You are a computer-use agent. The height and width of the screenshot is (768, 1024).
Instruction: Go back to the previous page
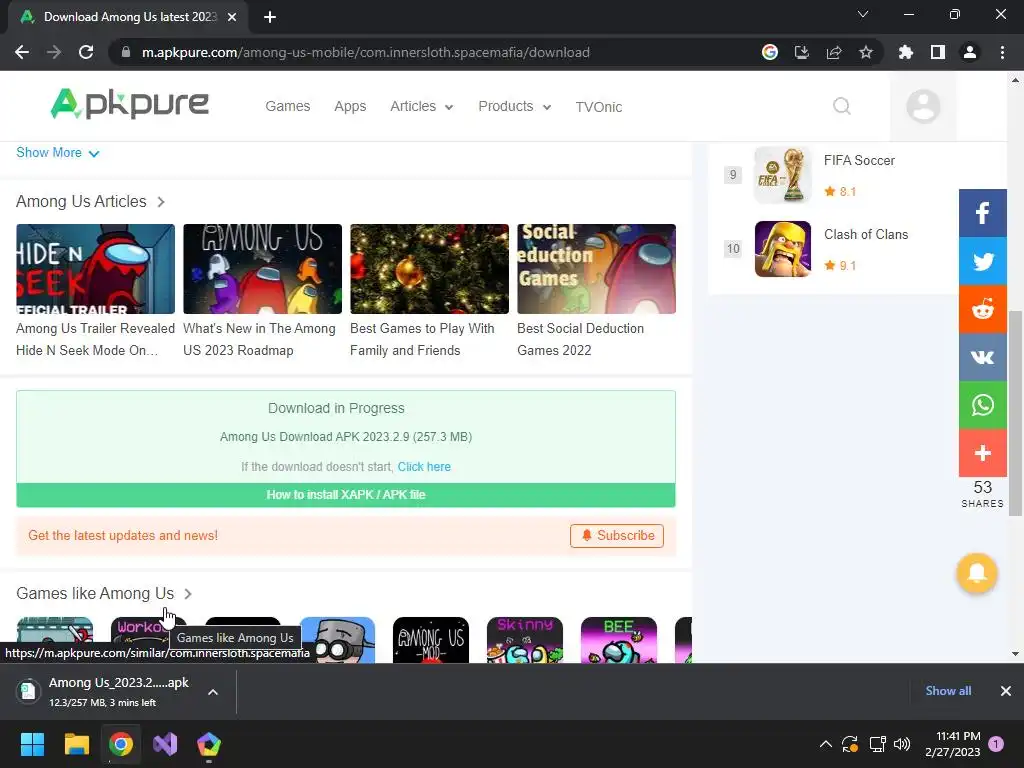click(x=22, y=52)
